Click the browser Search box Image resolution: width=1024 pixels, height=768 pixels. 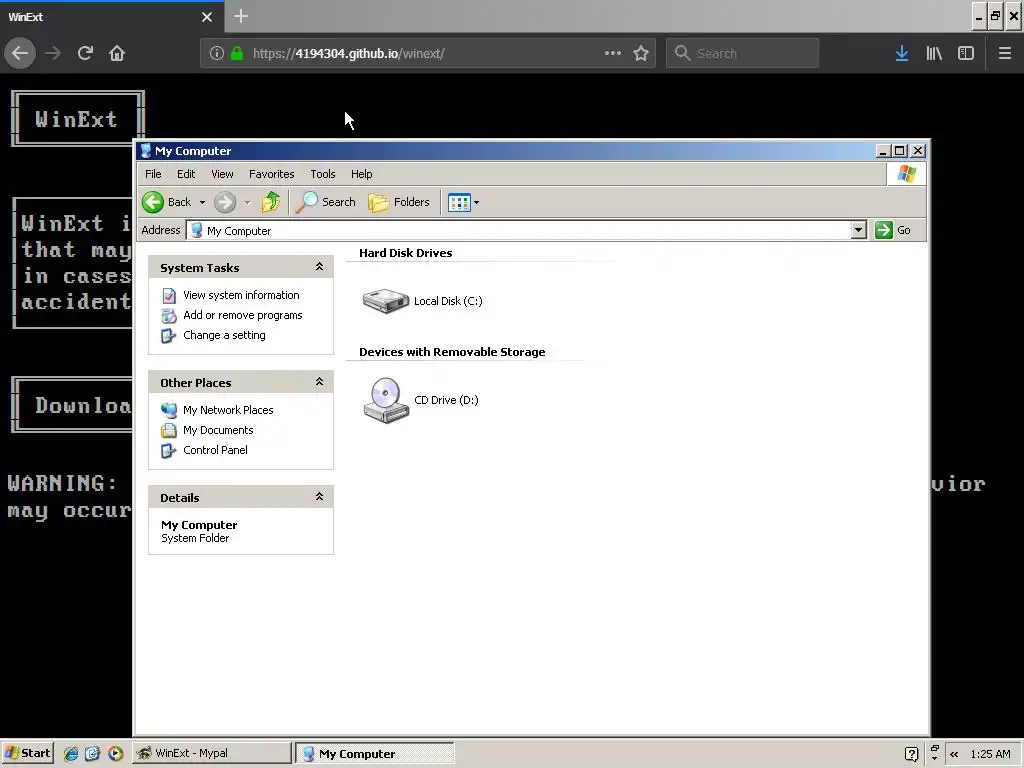[743, 53]
